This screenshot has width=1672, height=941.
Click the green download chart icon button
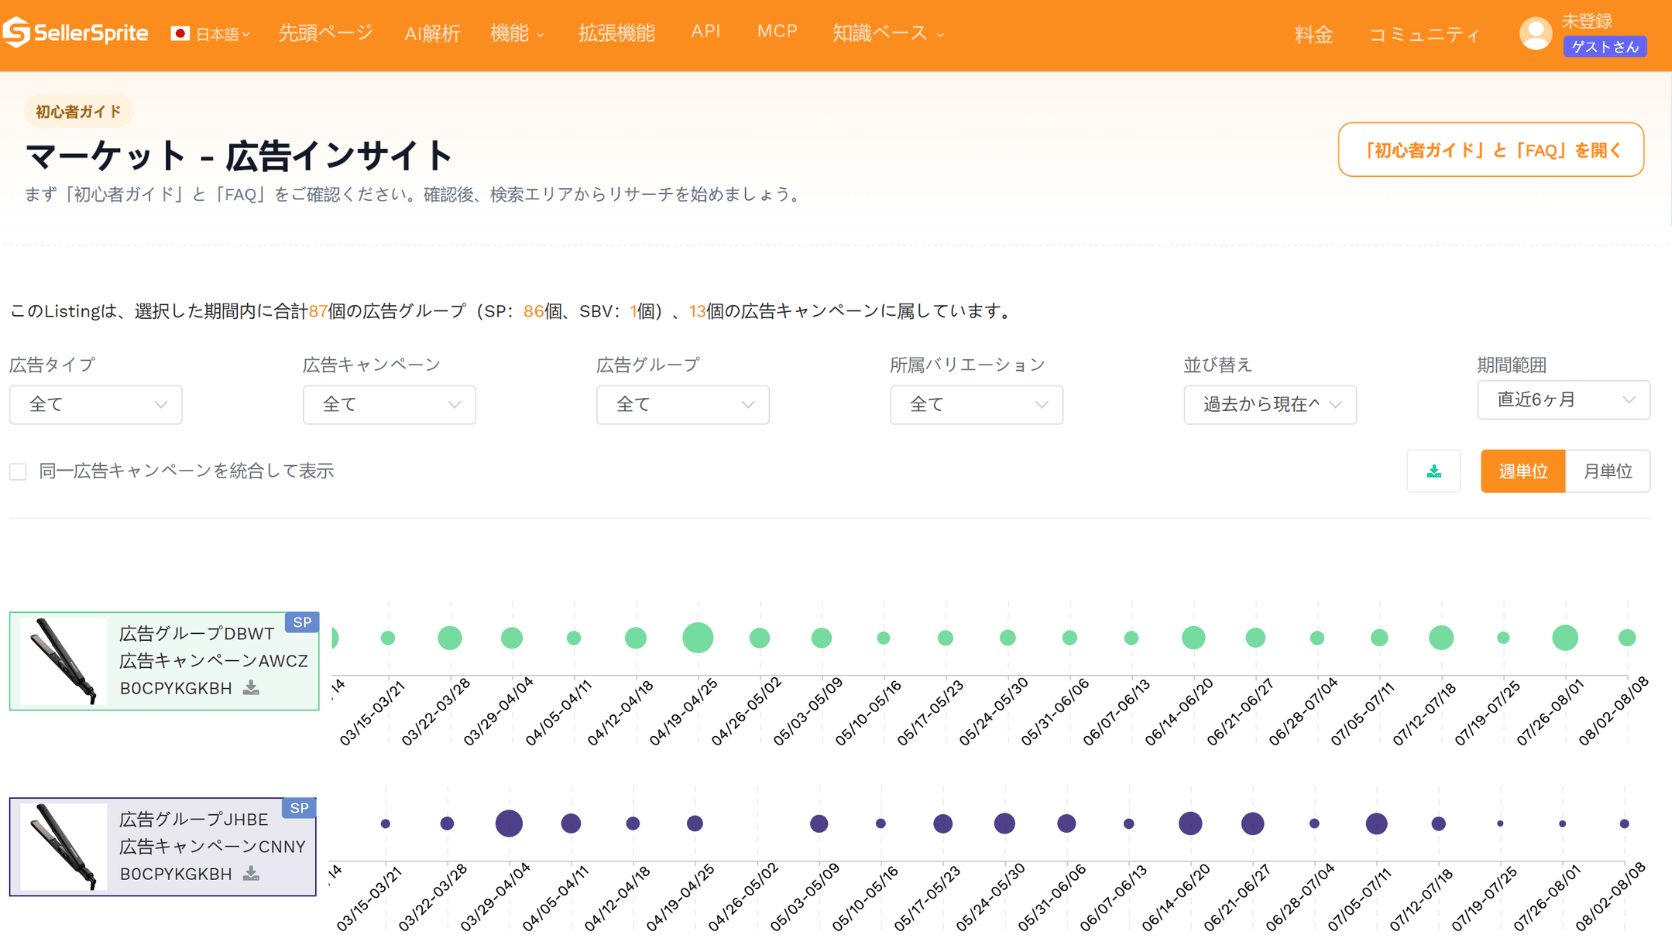click(1433, 471)
